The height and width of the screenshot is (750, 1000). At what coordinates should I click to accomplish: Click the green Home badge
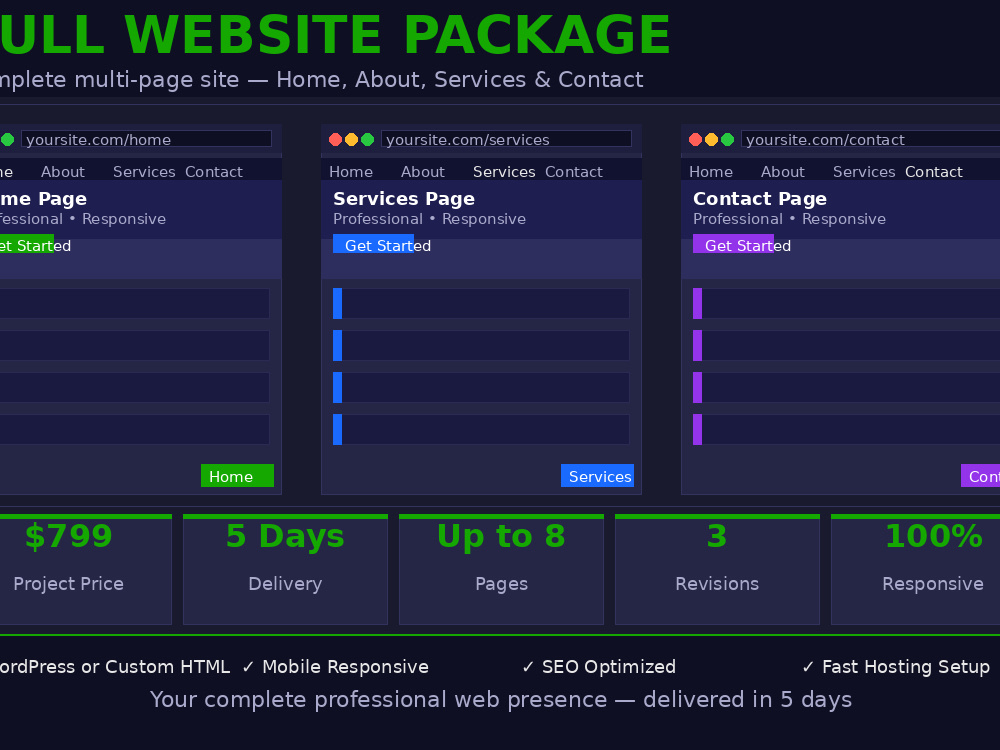click(x=237, y=476)
